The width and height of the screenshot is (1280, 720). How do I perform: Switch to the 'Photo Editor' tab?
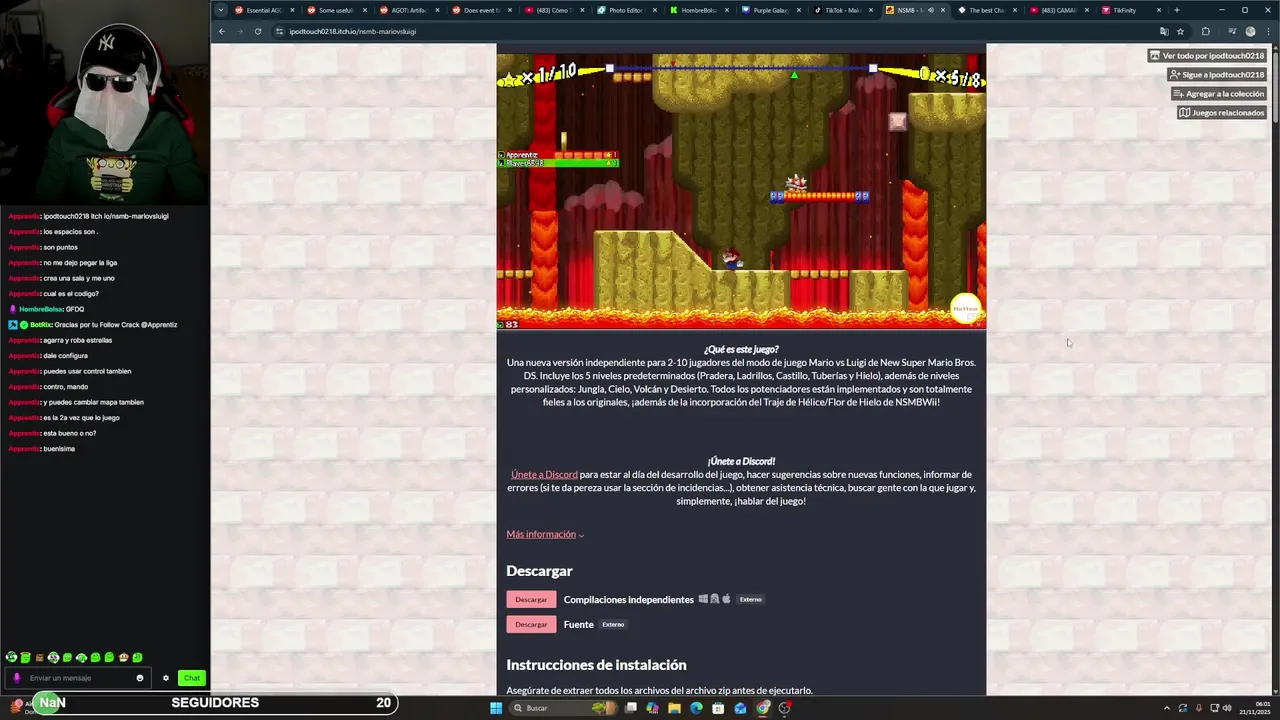pos(625,10)
